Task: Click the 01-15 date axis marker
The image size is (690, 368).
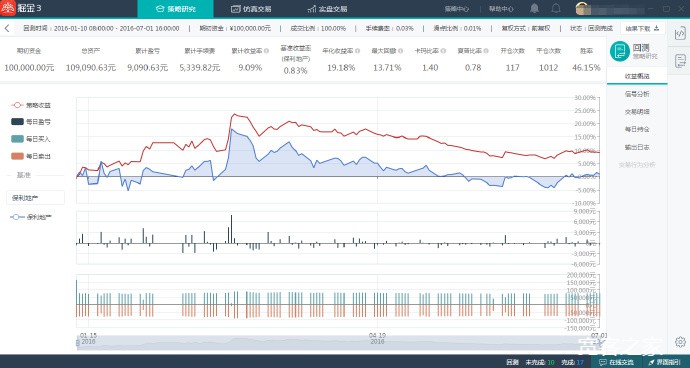Action: coord(88,338)
